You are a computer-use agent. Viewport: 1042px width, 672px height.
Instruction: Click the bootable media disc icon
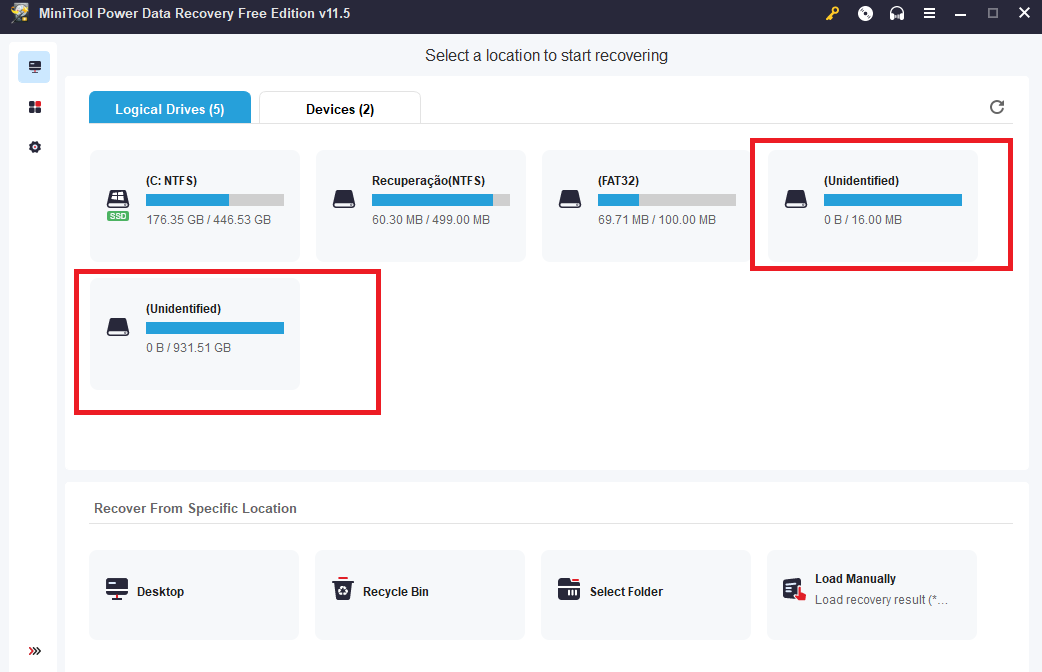pyautogui.click(x=865, y=13)
